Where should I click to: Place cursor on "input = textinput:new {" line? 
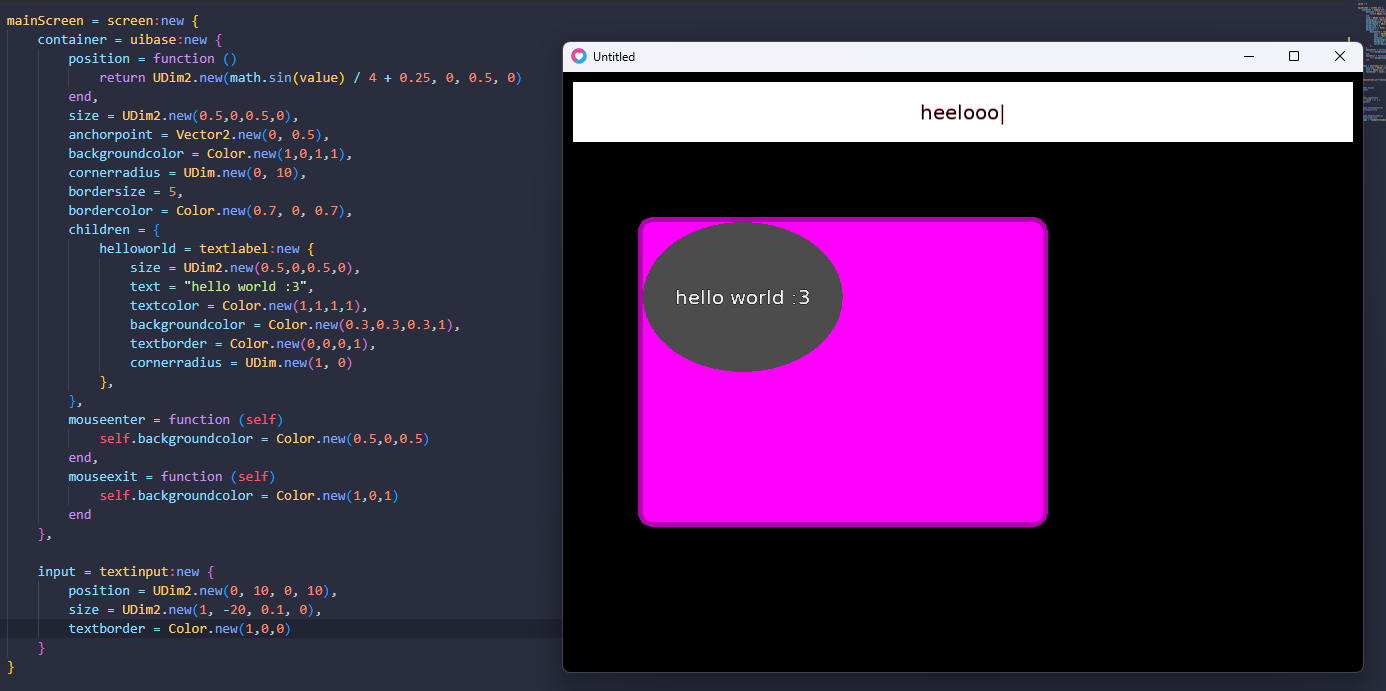point(125,572)
